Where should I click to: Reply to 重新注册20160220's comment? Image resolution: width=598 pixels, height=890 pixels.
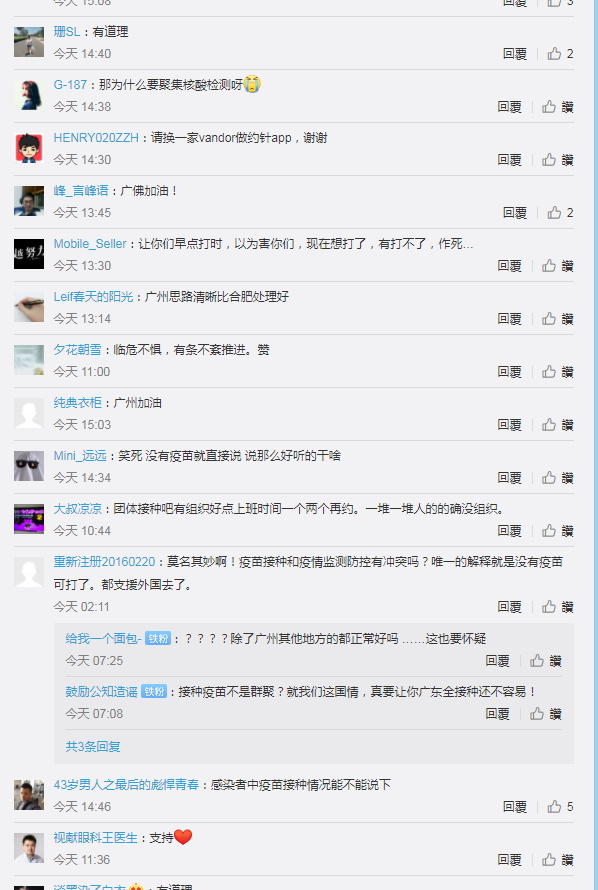[x=509, y=607]
